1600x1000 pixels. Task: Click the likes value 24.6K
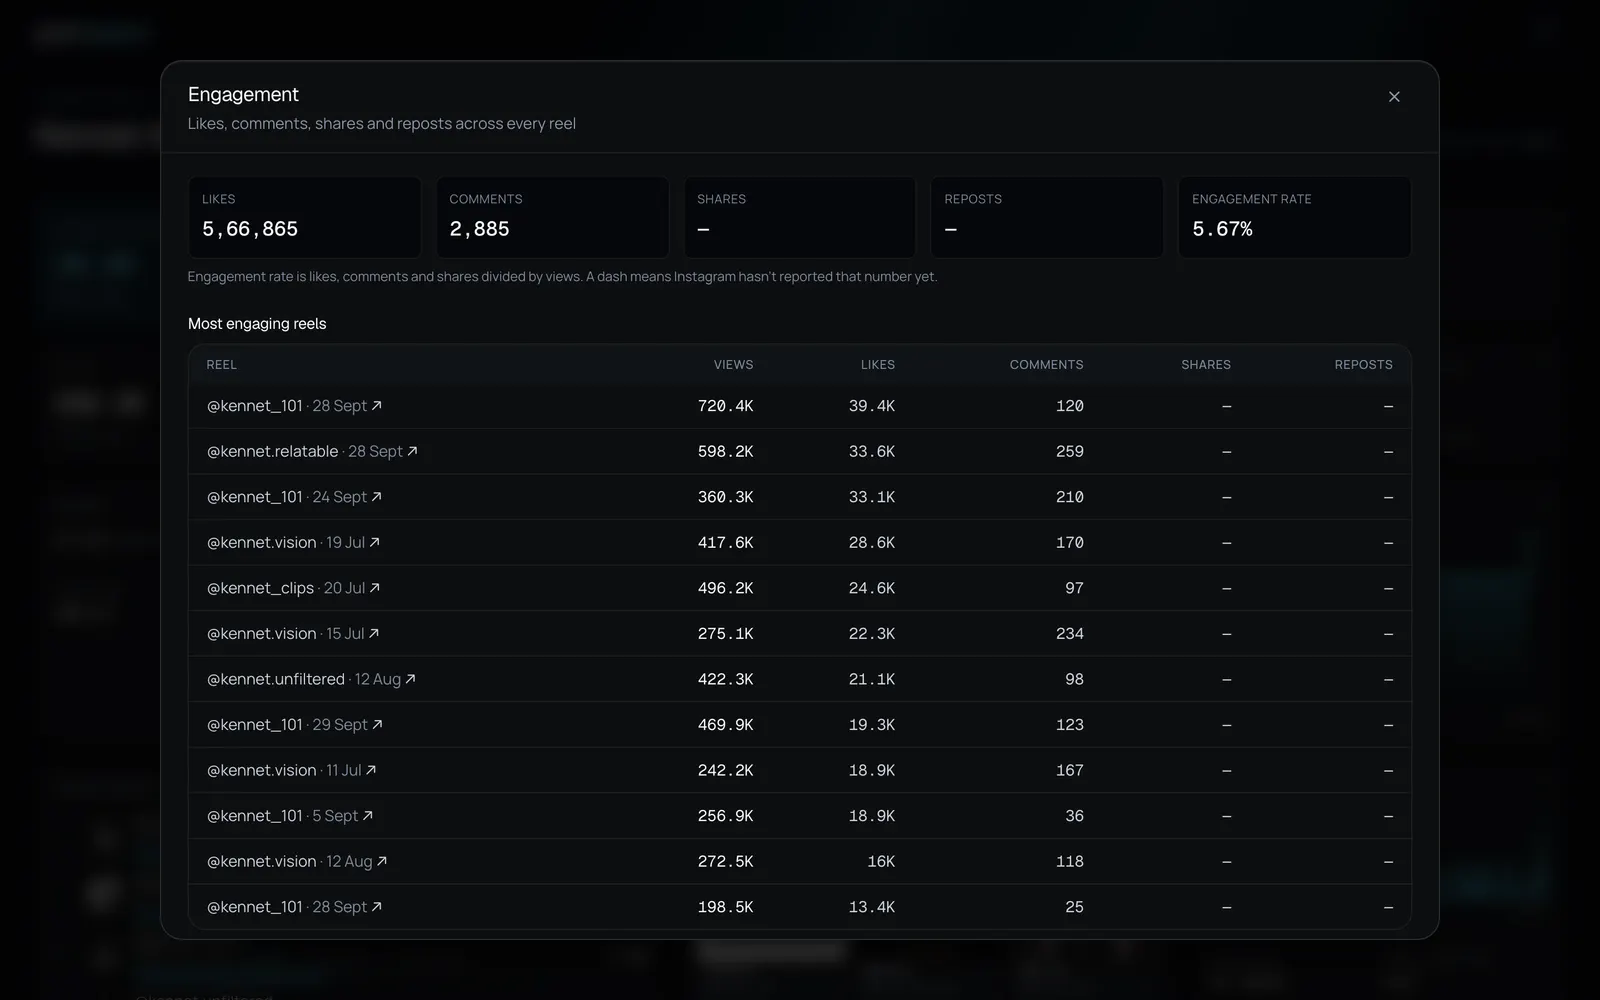coord(872,588)
